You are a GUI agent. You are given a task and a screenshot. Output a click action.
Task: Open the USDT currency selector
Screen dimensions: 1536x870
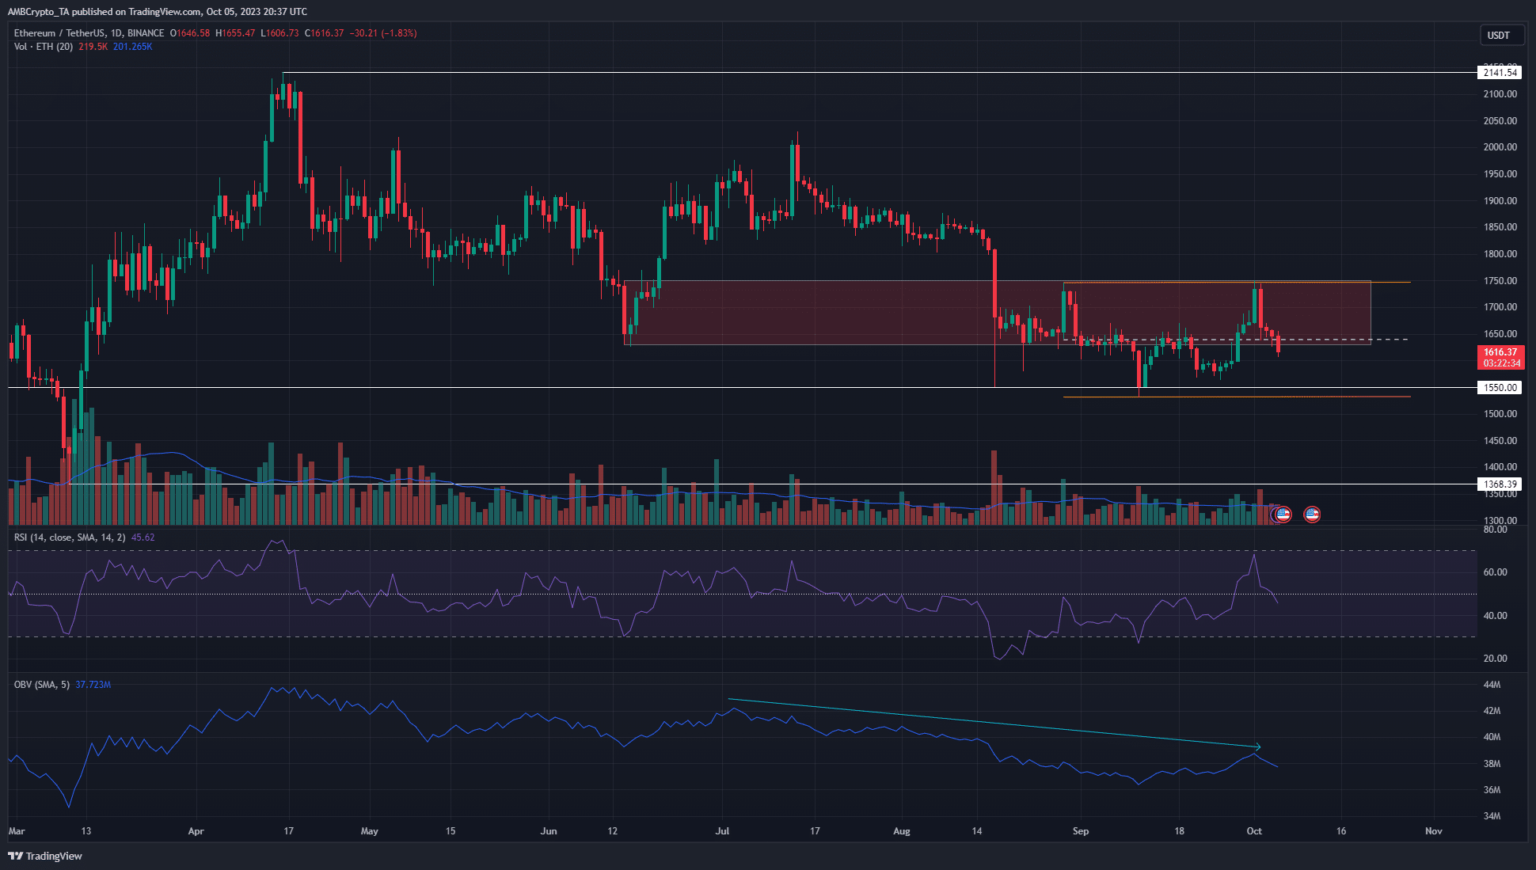[x=1498, y=35]
